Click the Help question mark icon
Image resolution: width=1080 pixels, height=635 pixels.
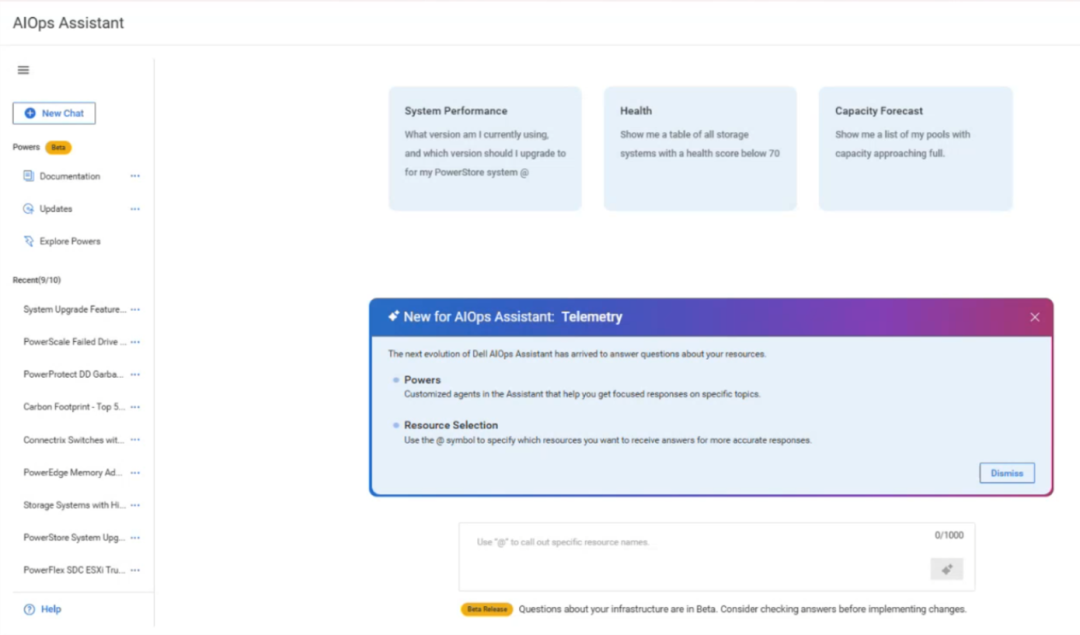coord(29,609)
